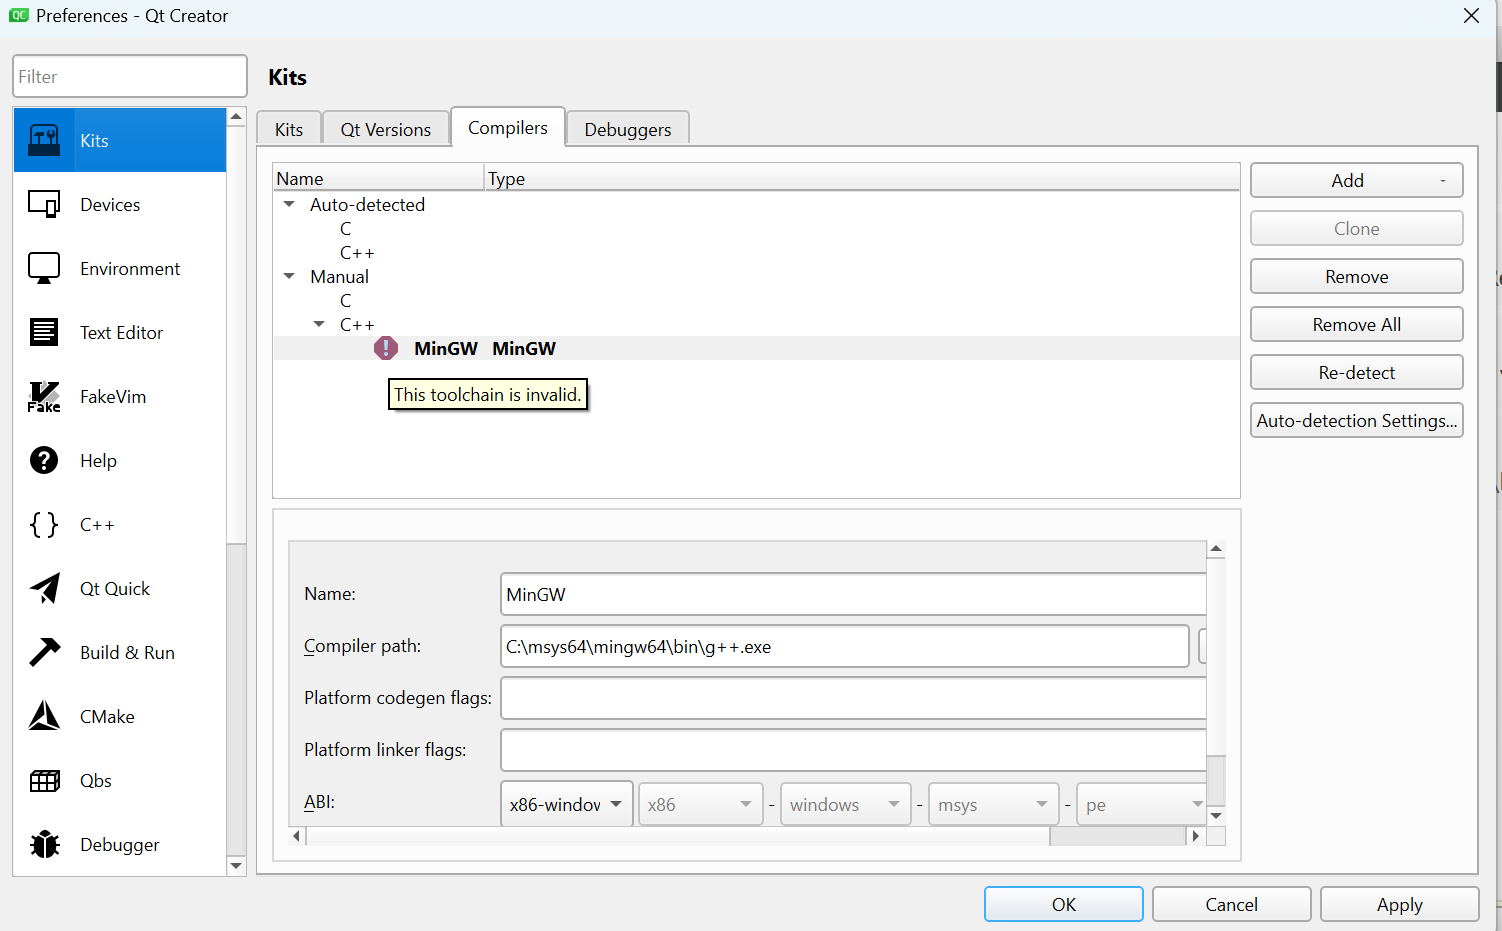Click the Re-detect button

coord(1356,372)
